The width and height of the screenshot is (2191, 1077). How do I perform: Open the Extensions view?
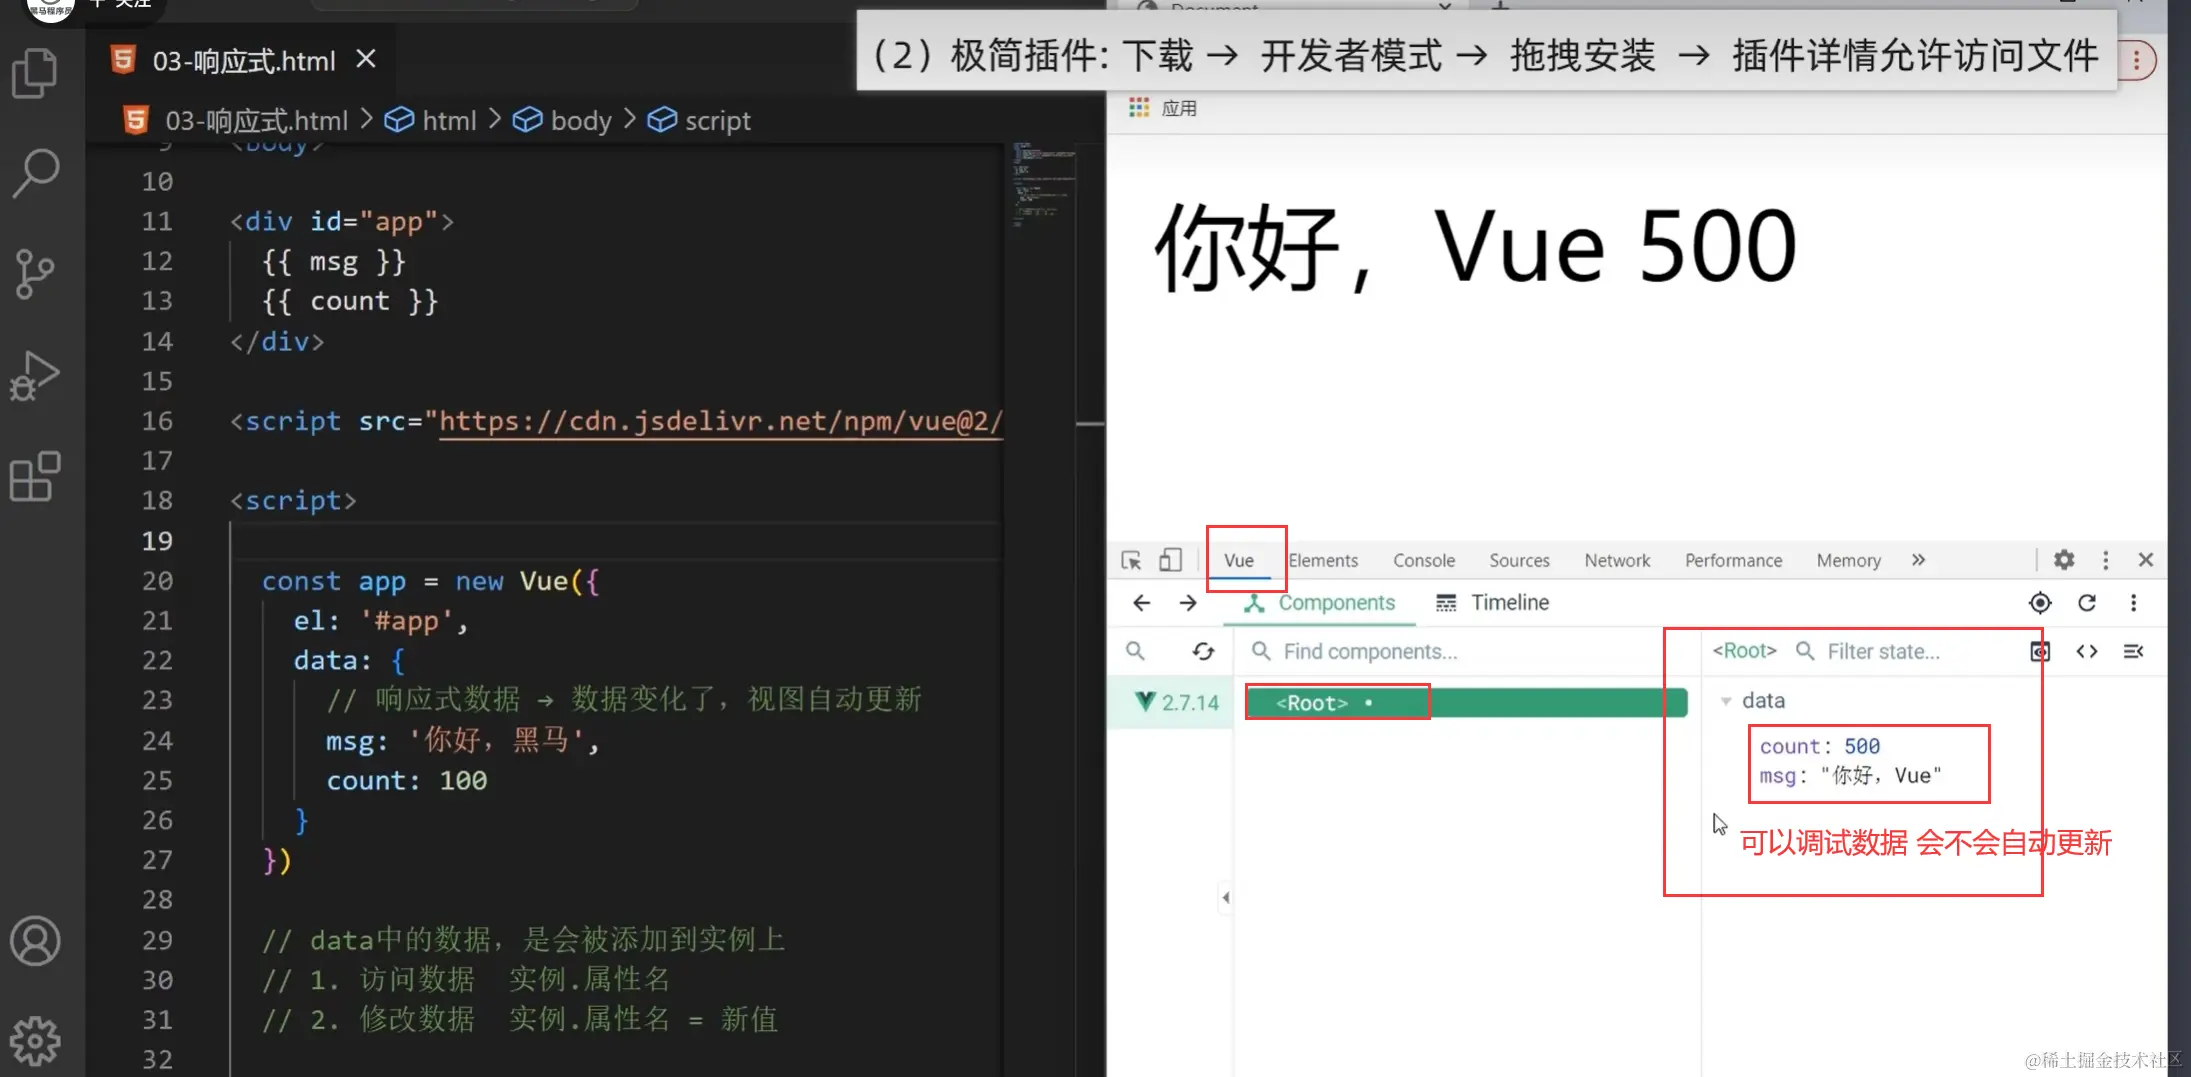click(x=35, y=476)
